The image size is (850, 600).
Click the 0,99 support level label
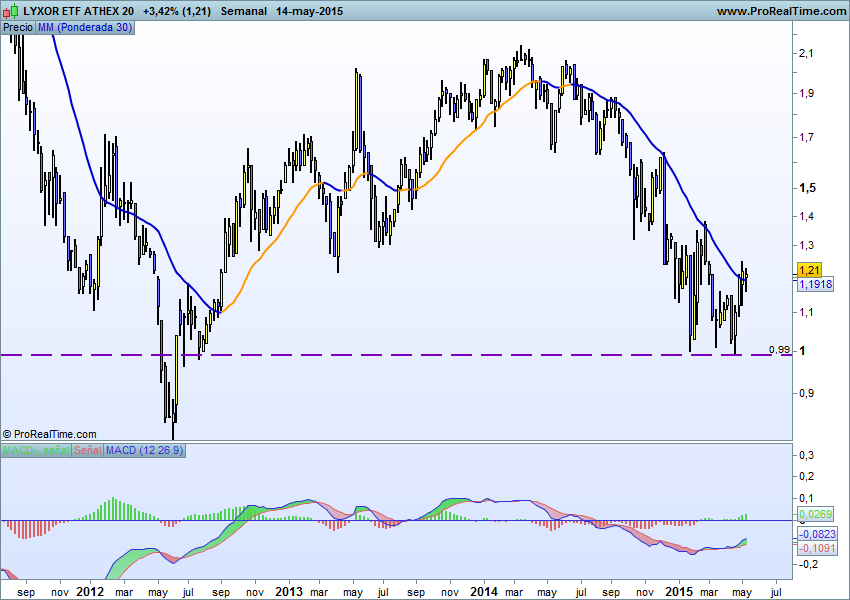click(x=779, y=349)
